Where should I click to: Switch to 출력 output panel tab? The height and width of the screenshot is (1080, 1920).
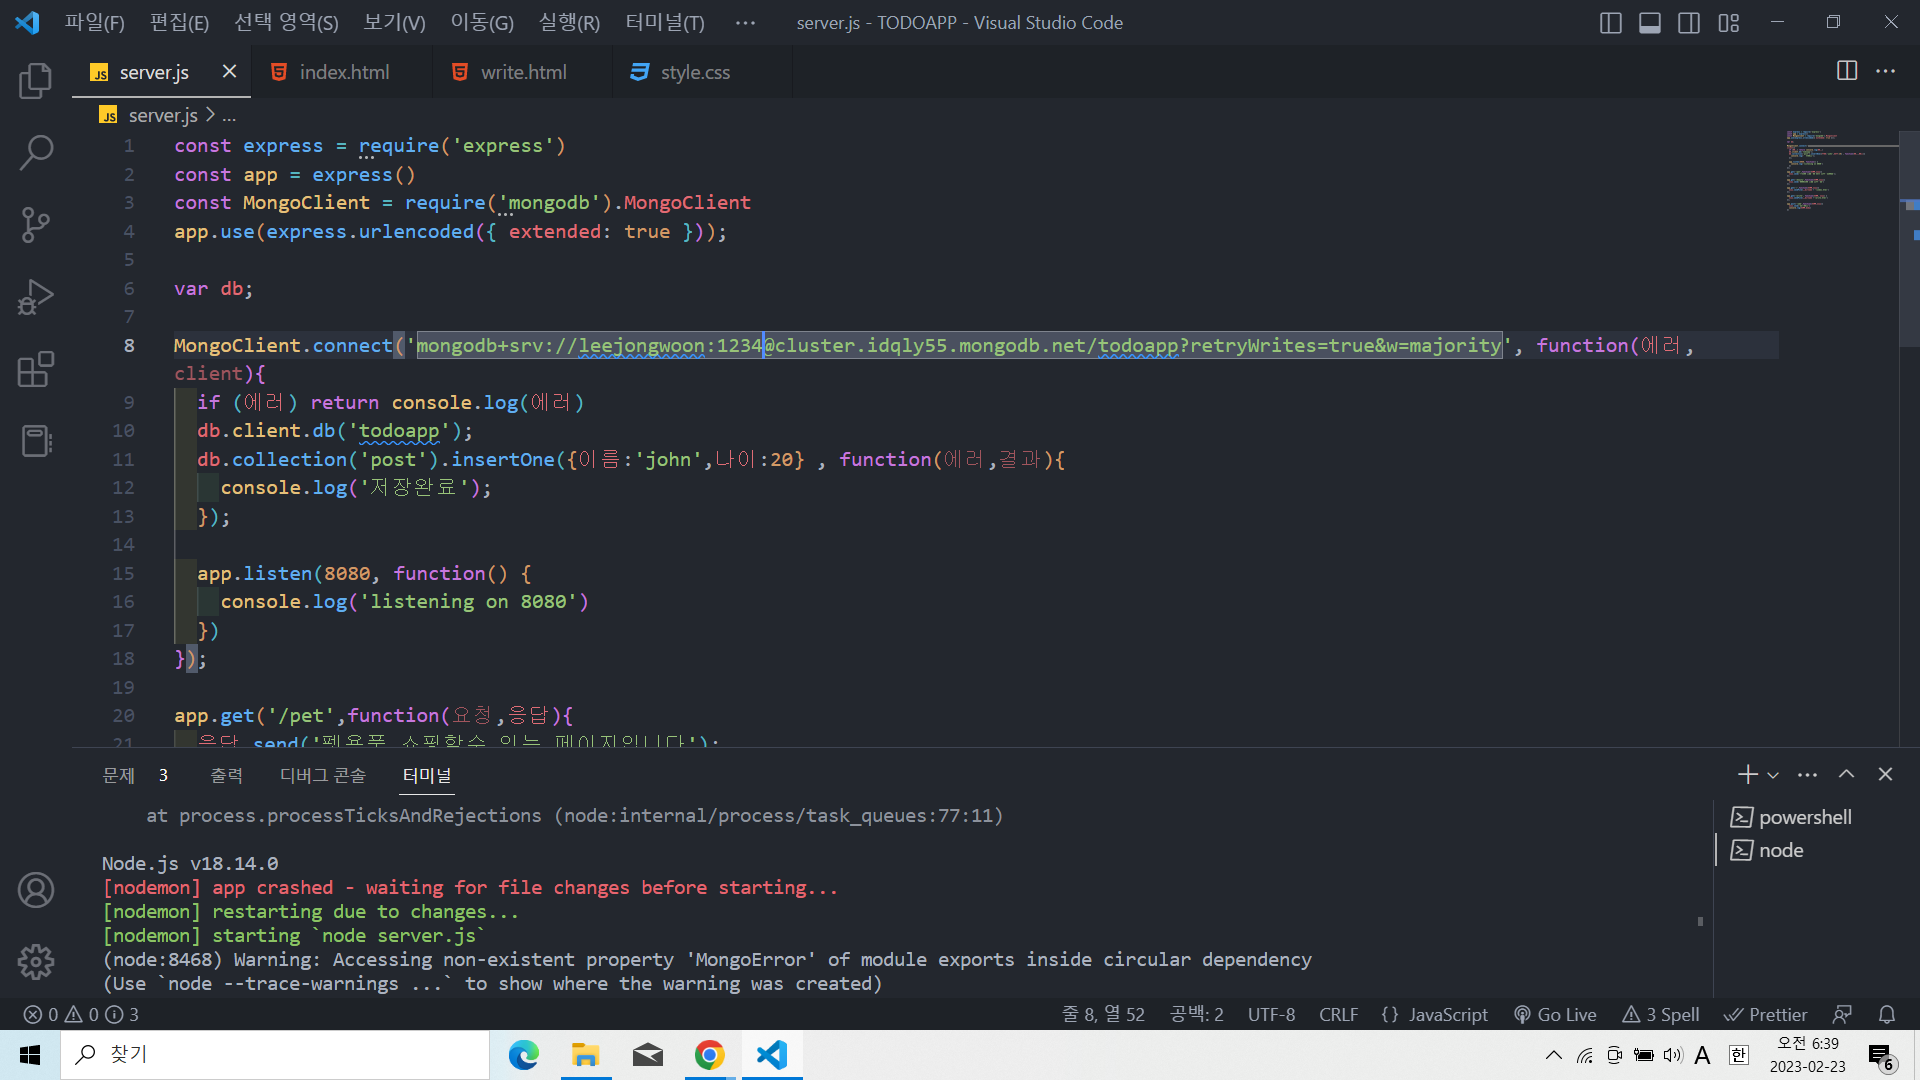(x=227, y=775)
